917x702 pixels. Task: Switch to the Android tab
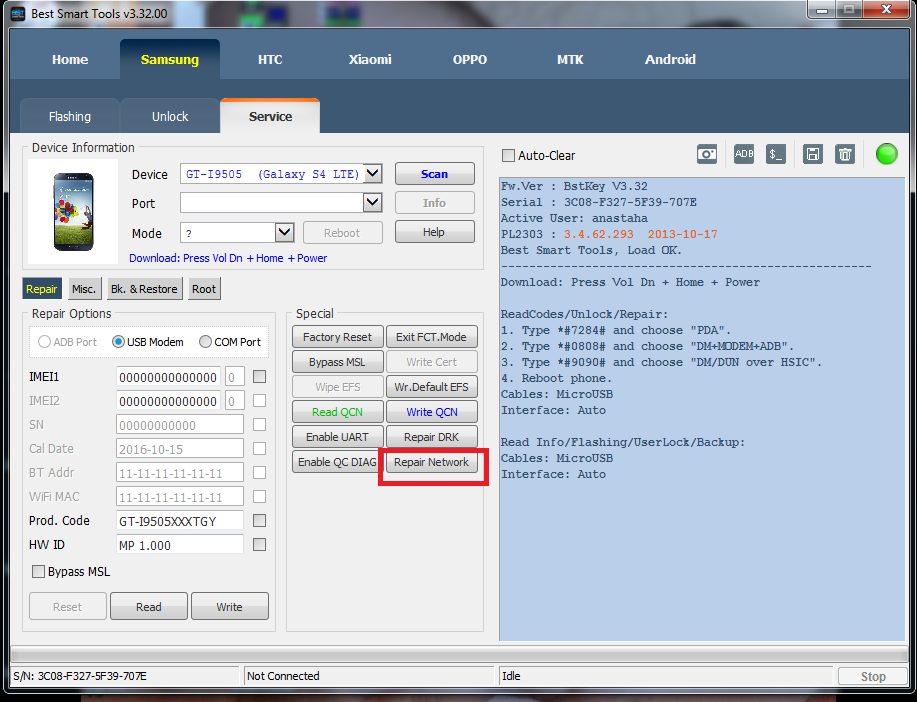(670, 60)
